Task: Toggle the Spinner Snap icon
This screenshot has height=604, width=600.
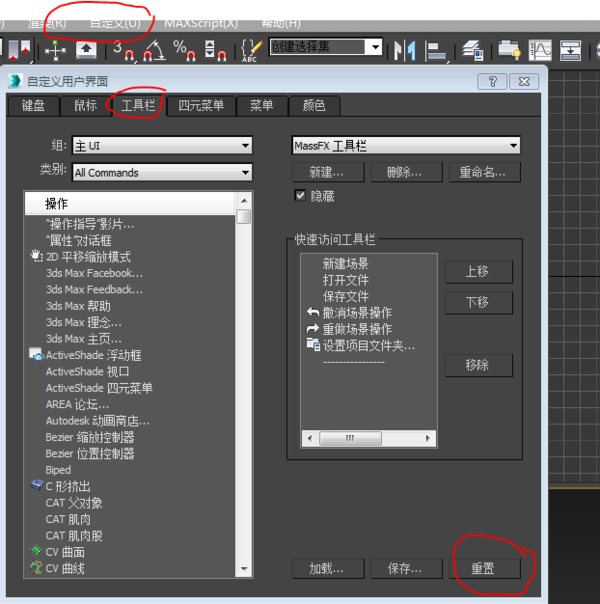Action: coord(216,50)
